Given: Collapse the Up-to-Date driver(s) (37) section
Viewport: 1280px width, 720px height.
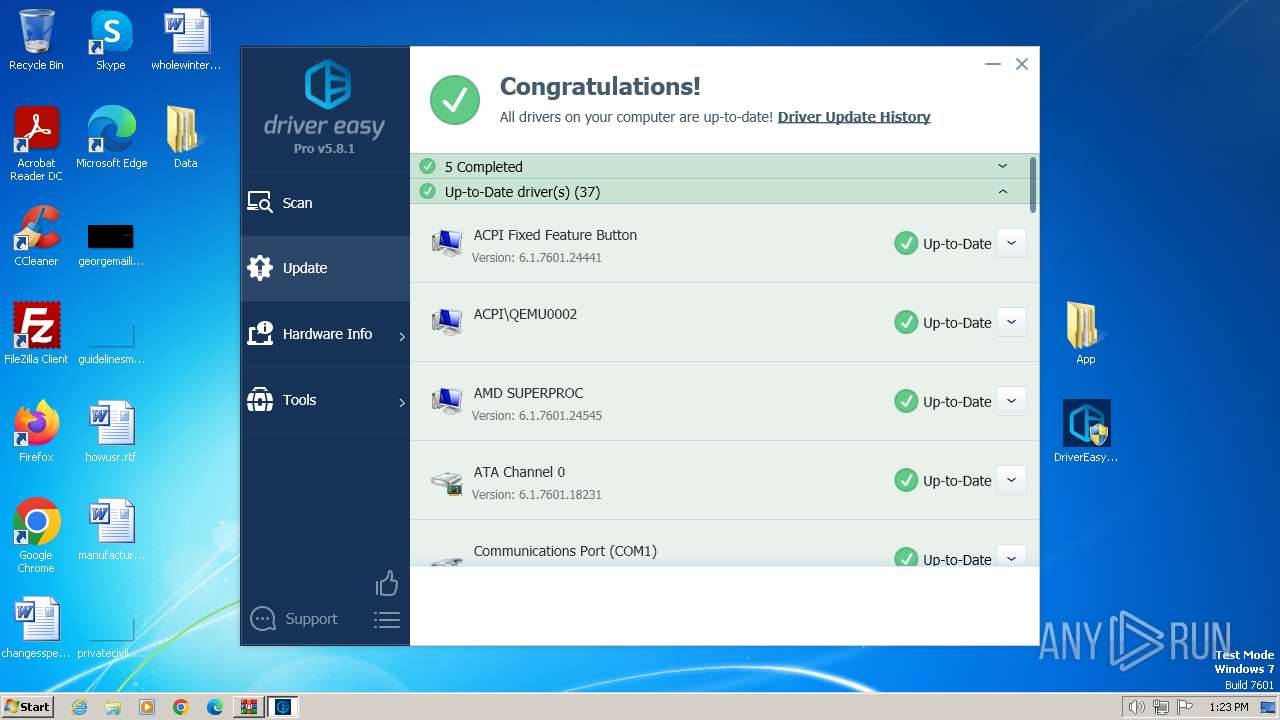Looking at the screenshot, I should click(x=1003, y=191).
